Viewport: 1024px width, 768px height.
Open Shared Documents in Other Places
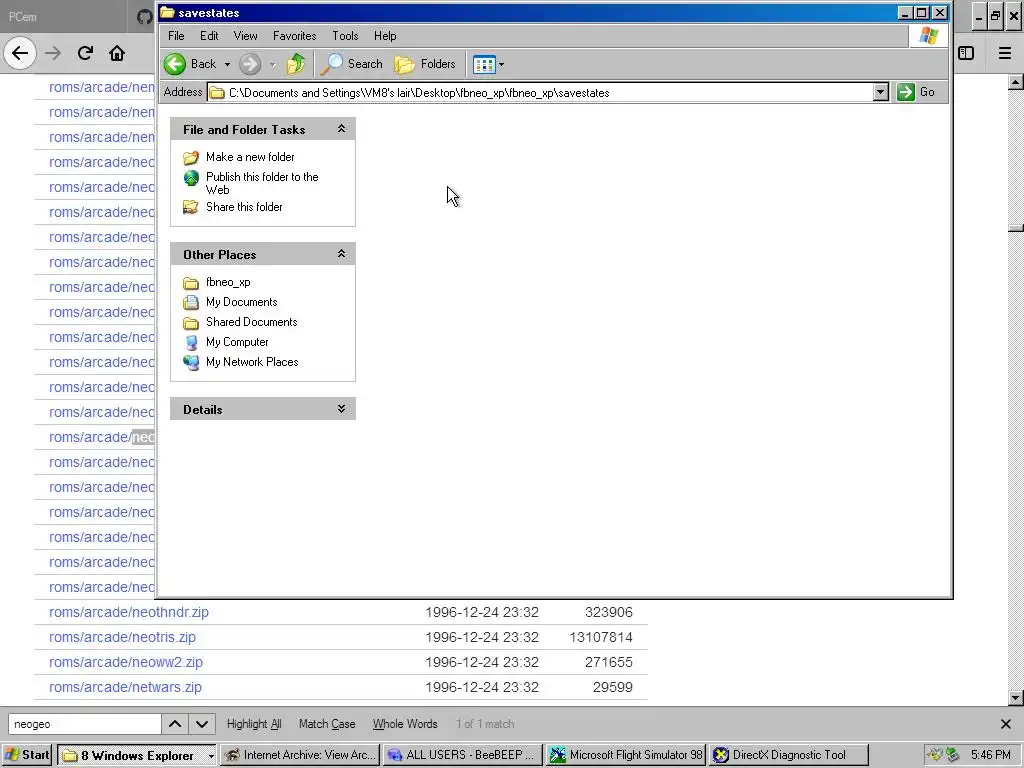(x=251, y=322)
